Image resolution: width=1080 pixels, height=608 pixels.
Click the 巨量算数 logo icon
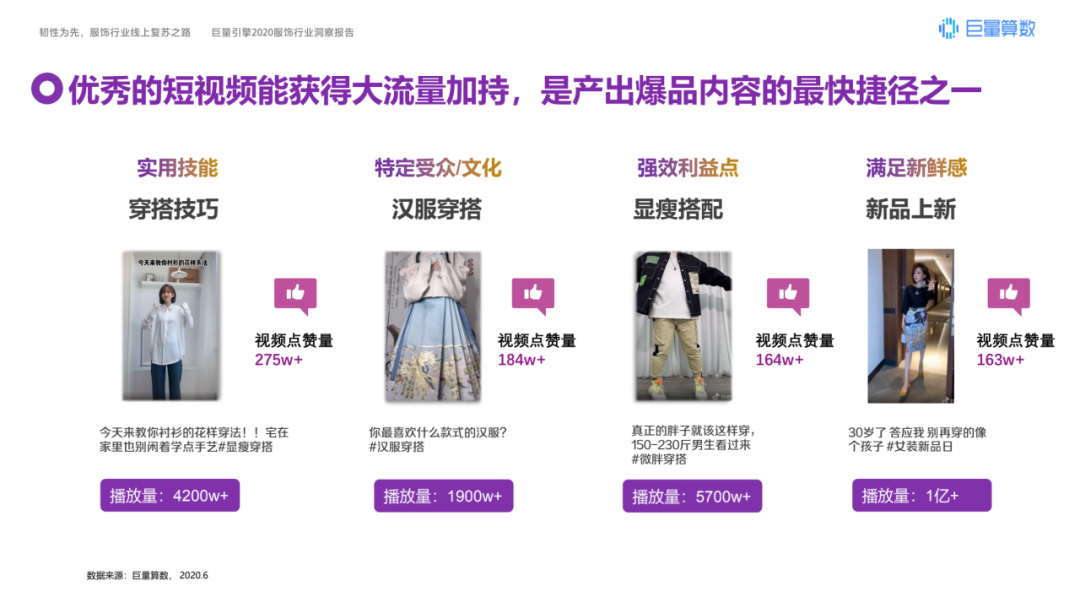[x=948, y=28]
